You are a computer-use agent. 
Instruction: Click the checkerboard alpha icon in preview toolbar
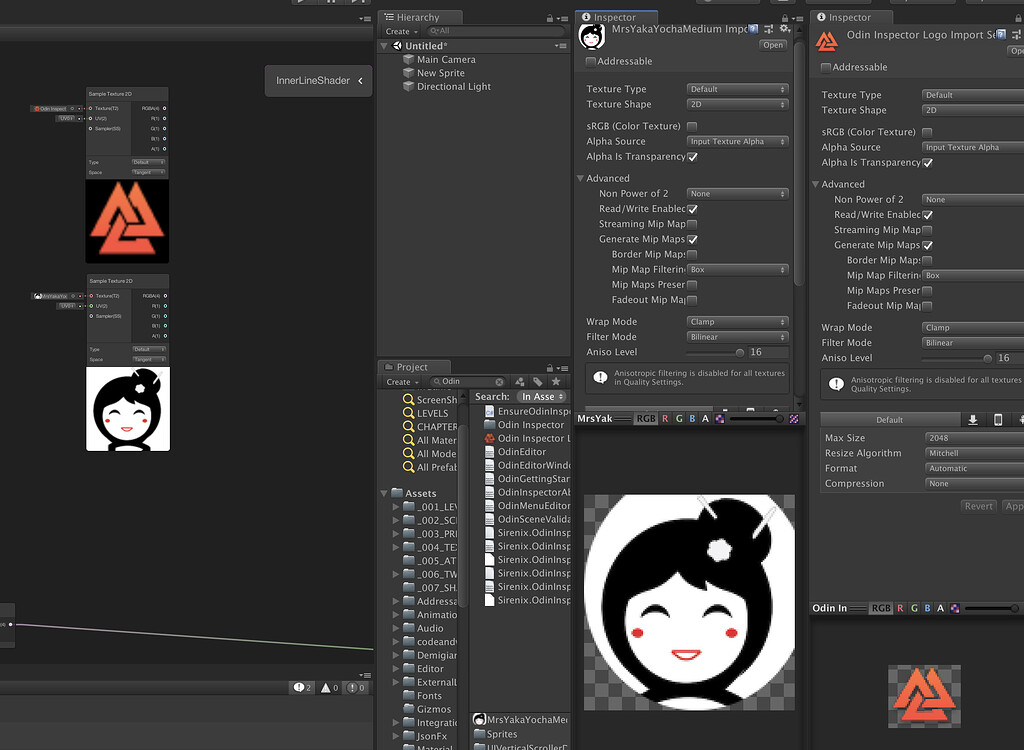718,417
